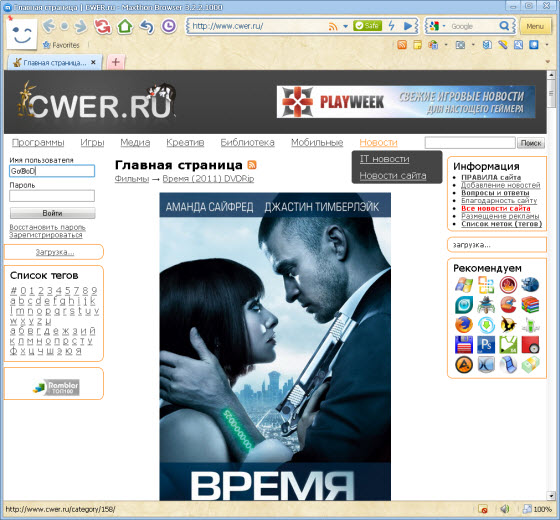
Task: Click the Время movie poster image
Action: pos(275,346)
